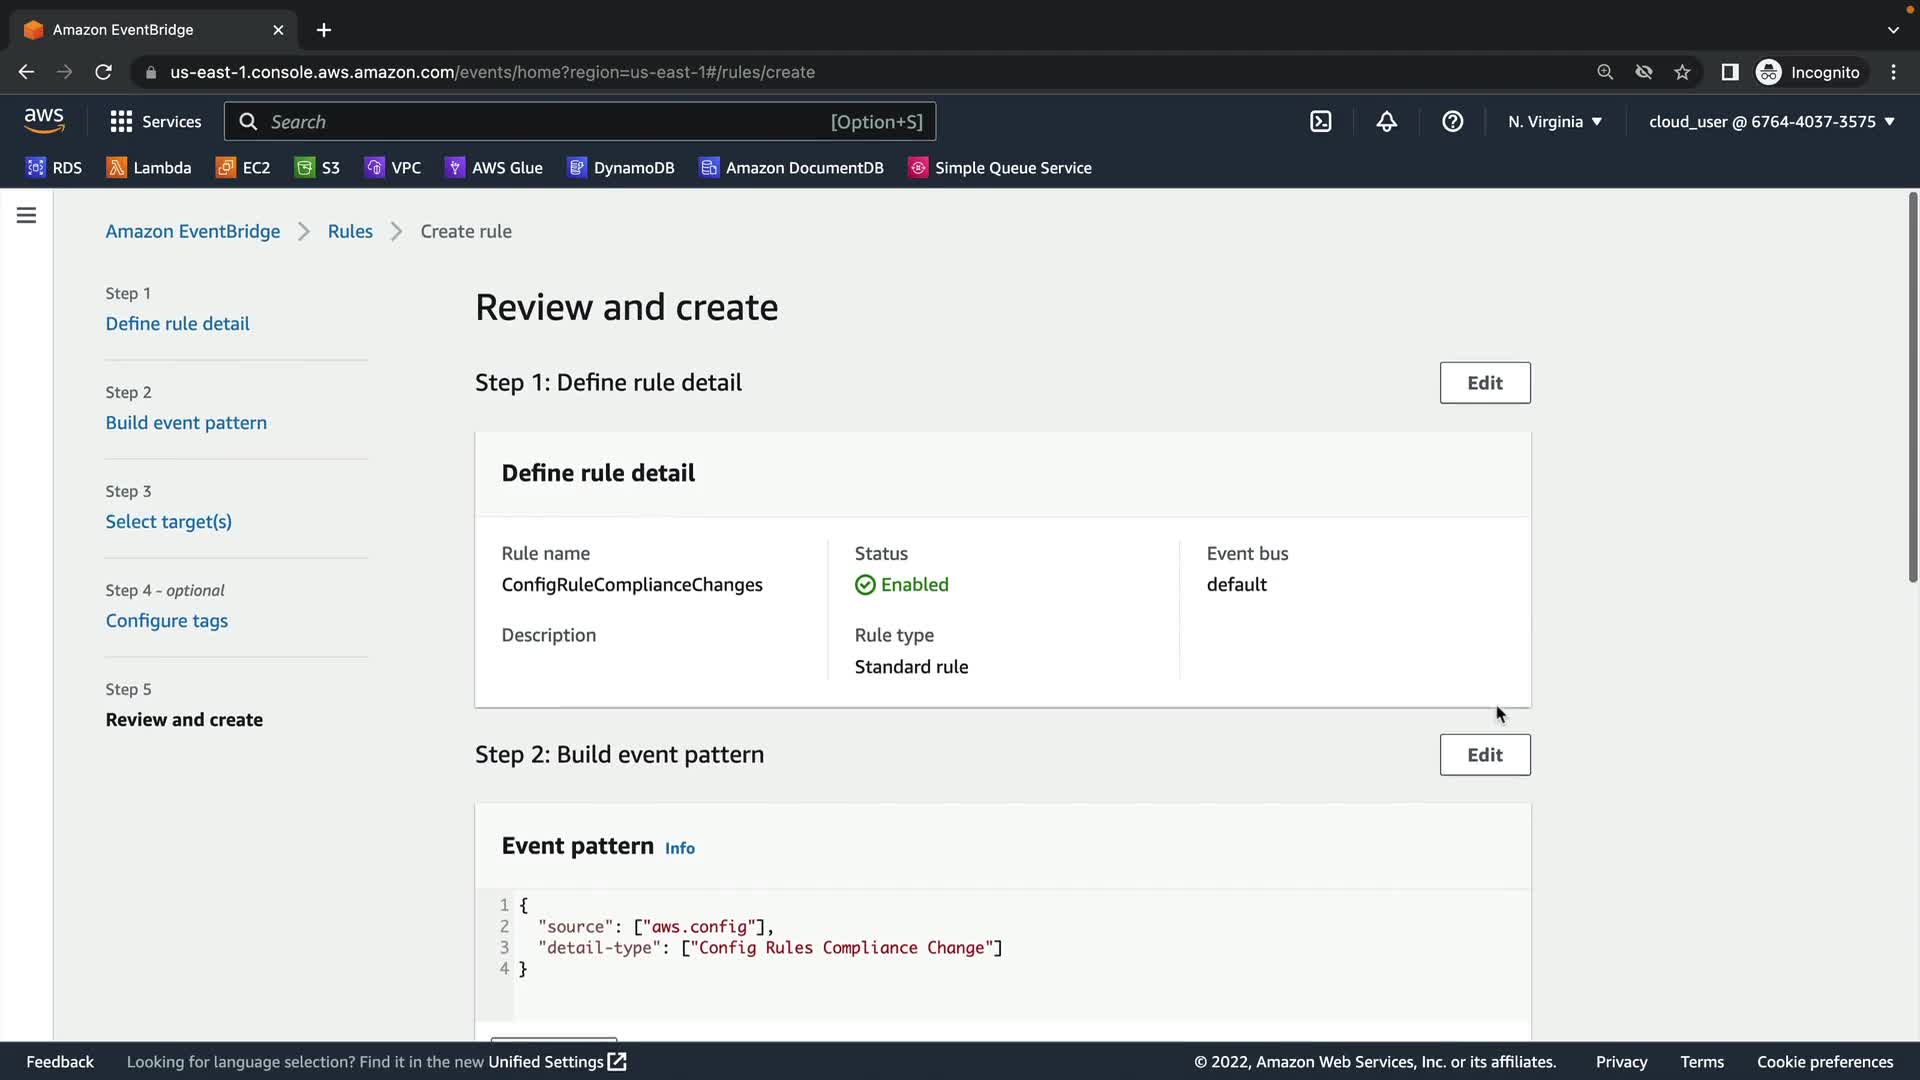Open the Lambda bookmark shortcut
This screenshot has height=1080, width=1920.
(149, 168)
